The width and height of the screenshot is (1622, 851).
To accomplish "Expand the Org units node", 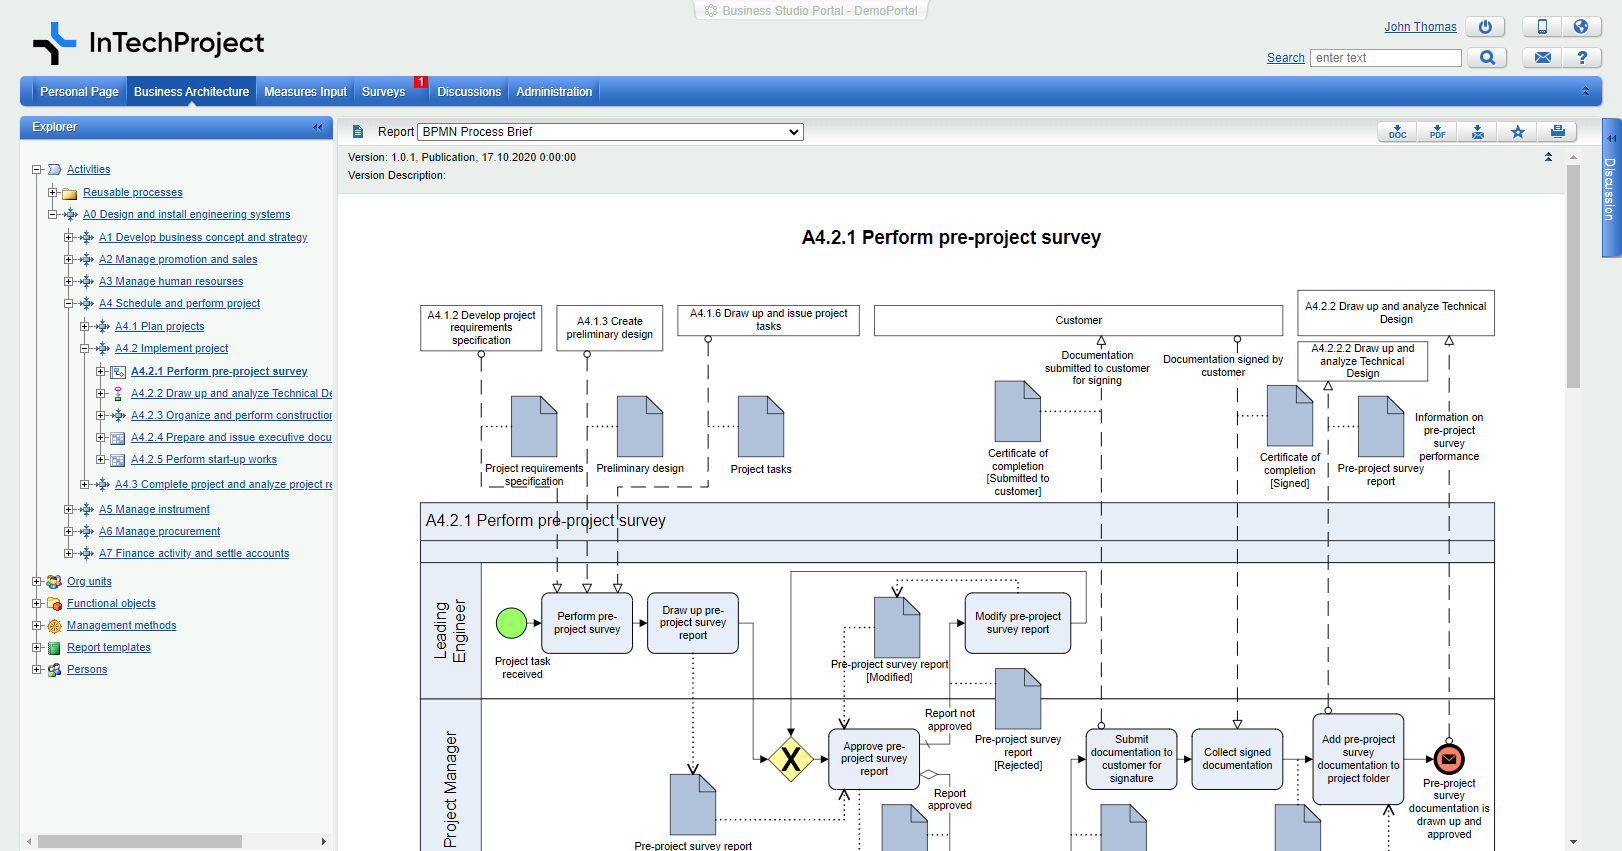I will click(37, 582).
